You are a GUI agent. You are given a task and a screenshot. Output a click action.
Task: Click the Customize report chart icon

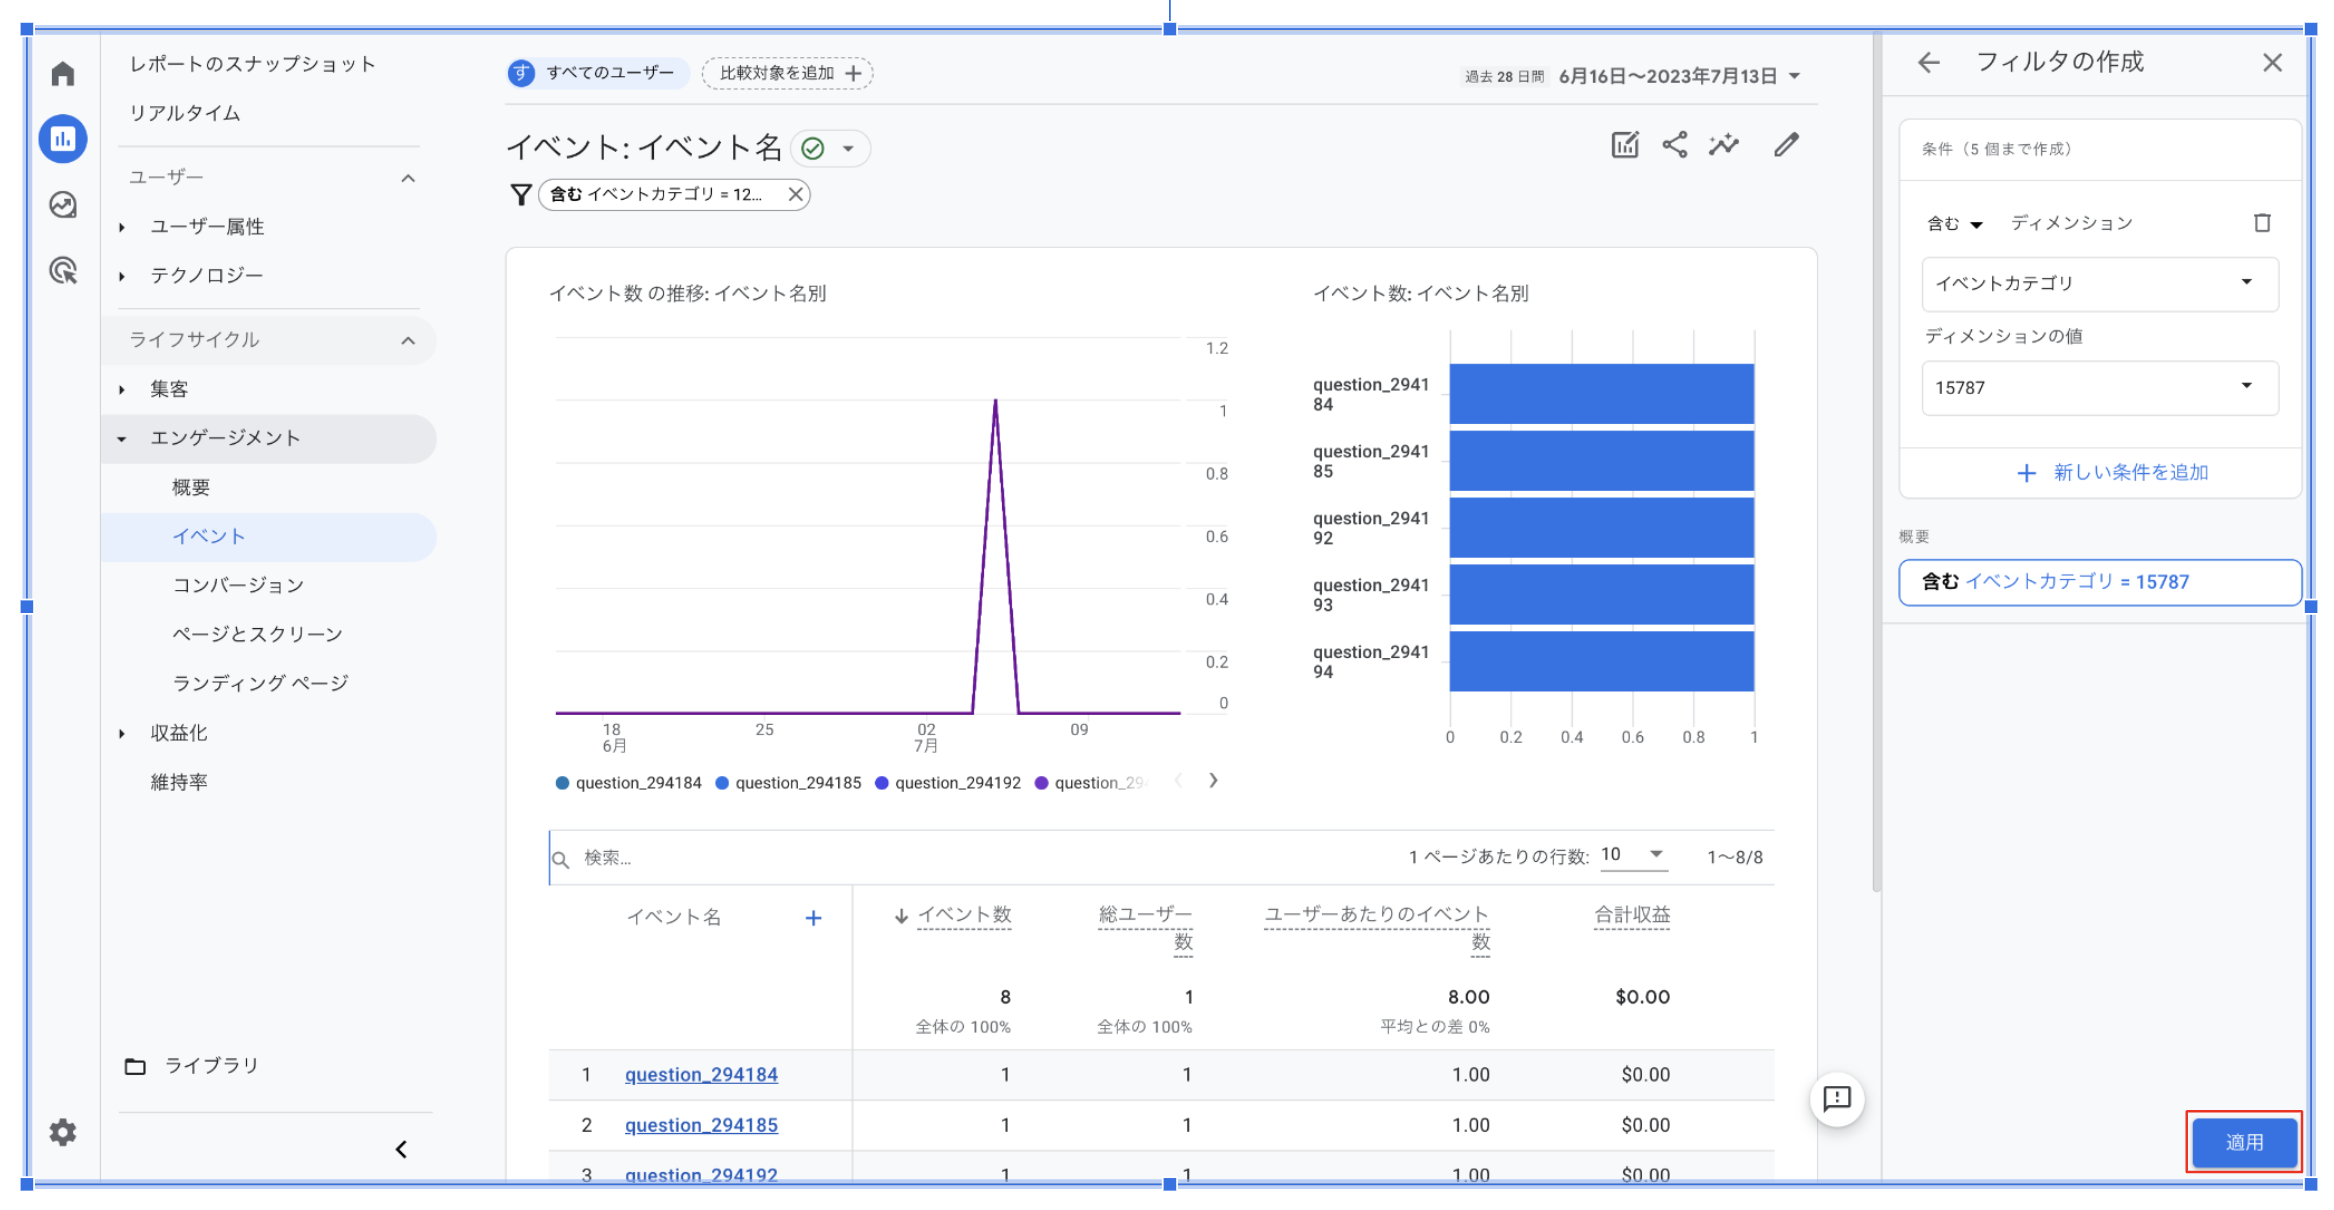tap(1625, 145)
